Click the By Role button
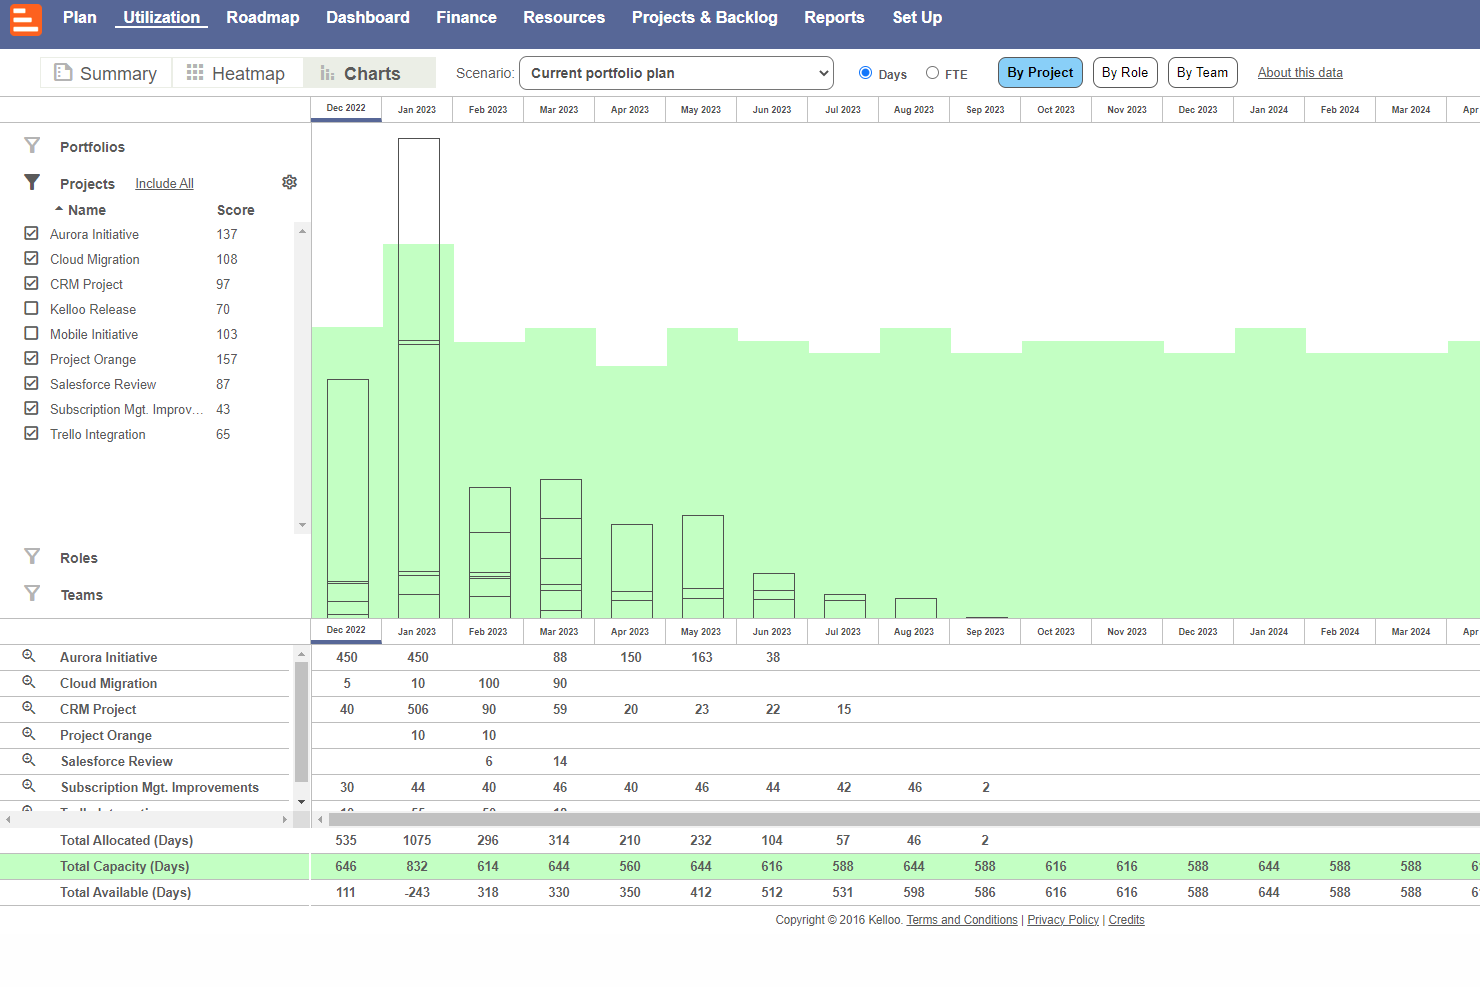This screenshot has height=987, width=1480. 1124,73
